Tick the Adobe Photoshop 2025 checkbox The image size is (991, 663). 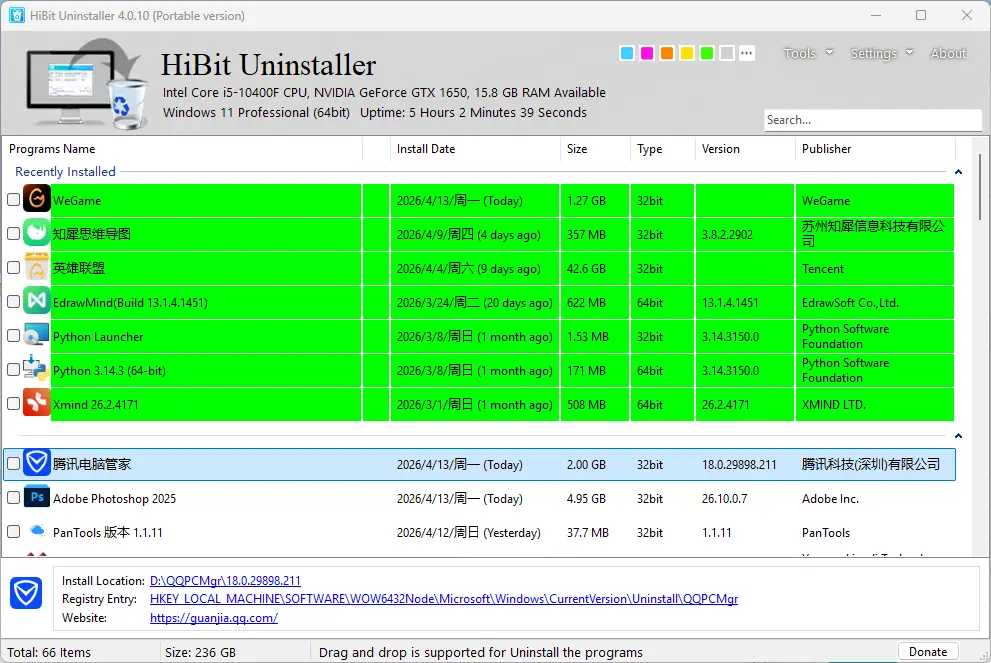pyautogui.click(x=13, y=498)
